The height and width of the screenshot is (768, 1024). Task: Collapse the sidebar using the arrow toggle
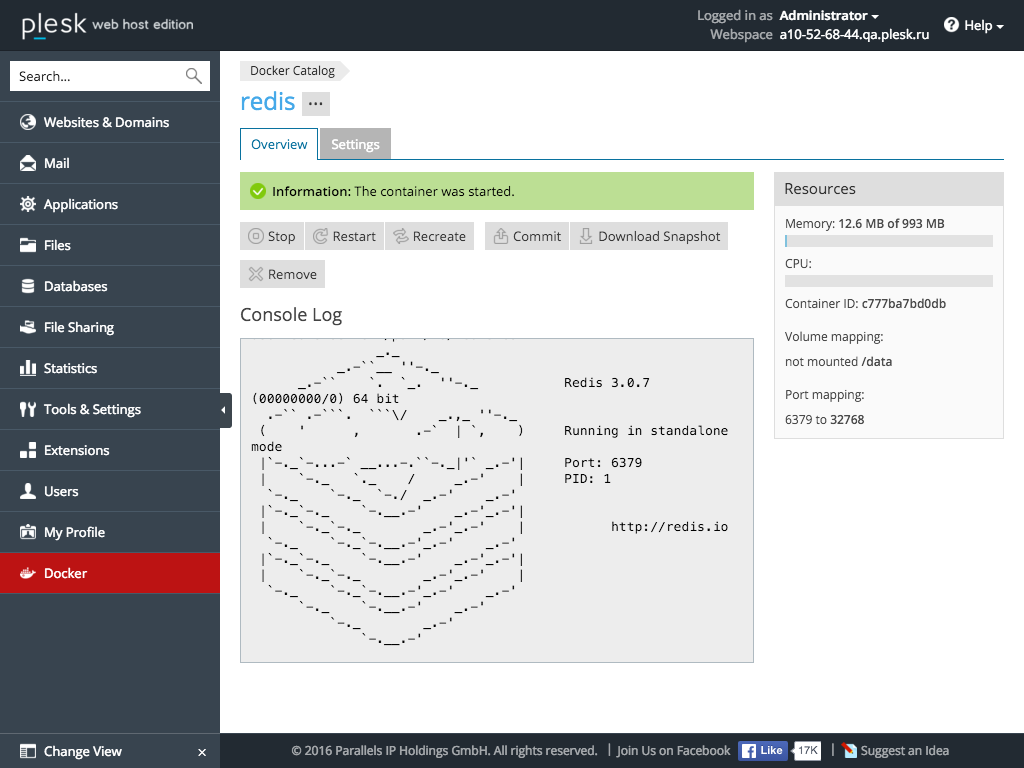224,409
